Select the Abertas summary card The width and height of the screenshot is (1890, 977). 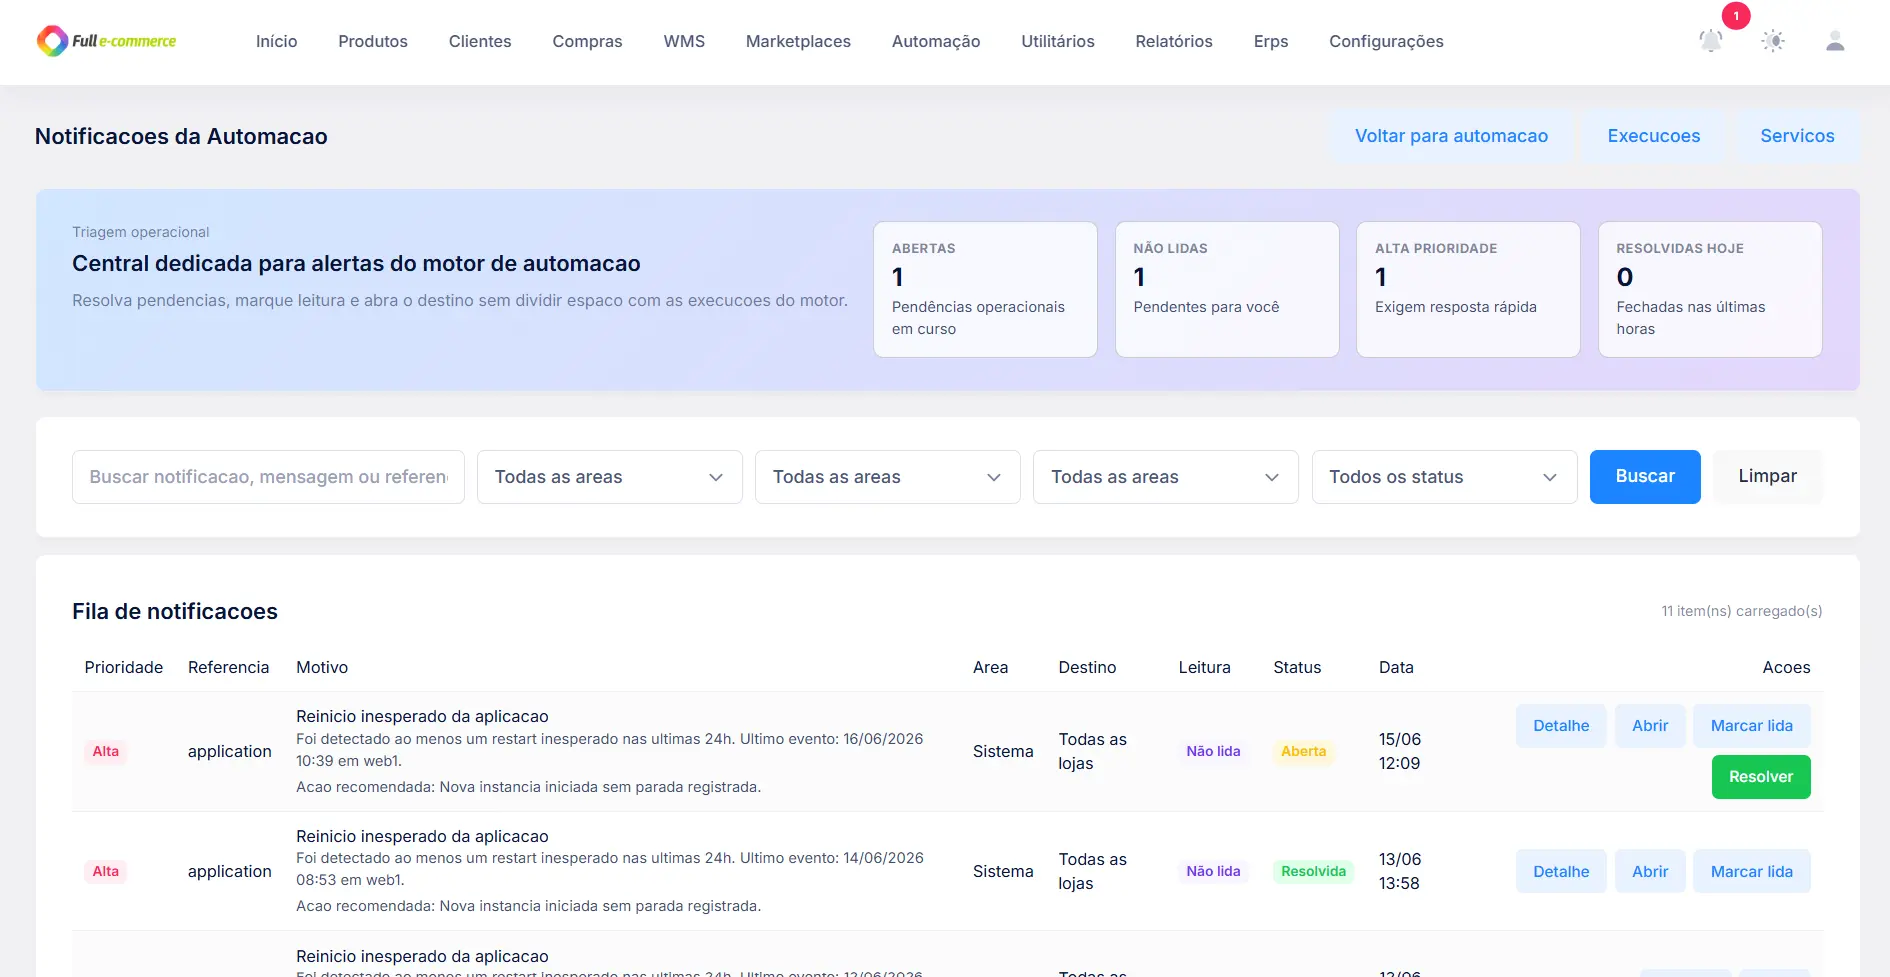click(x=985, y=289)
